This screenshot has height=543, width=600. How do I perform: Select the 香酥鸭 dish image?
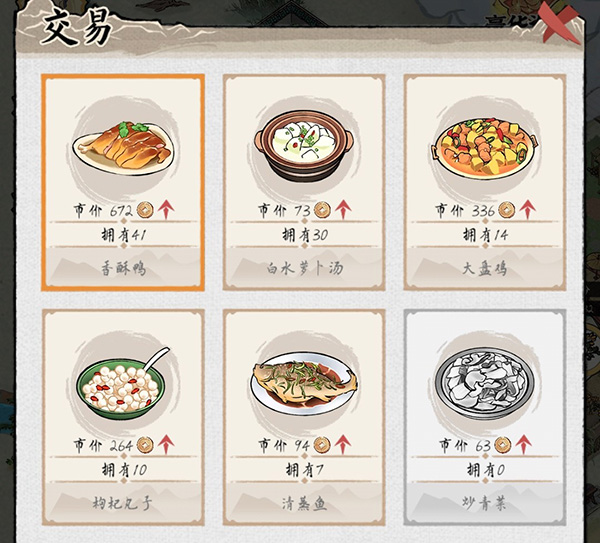coord(123,148)
